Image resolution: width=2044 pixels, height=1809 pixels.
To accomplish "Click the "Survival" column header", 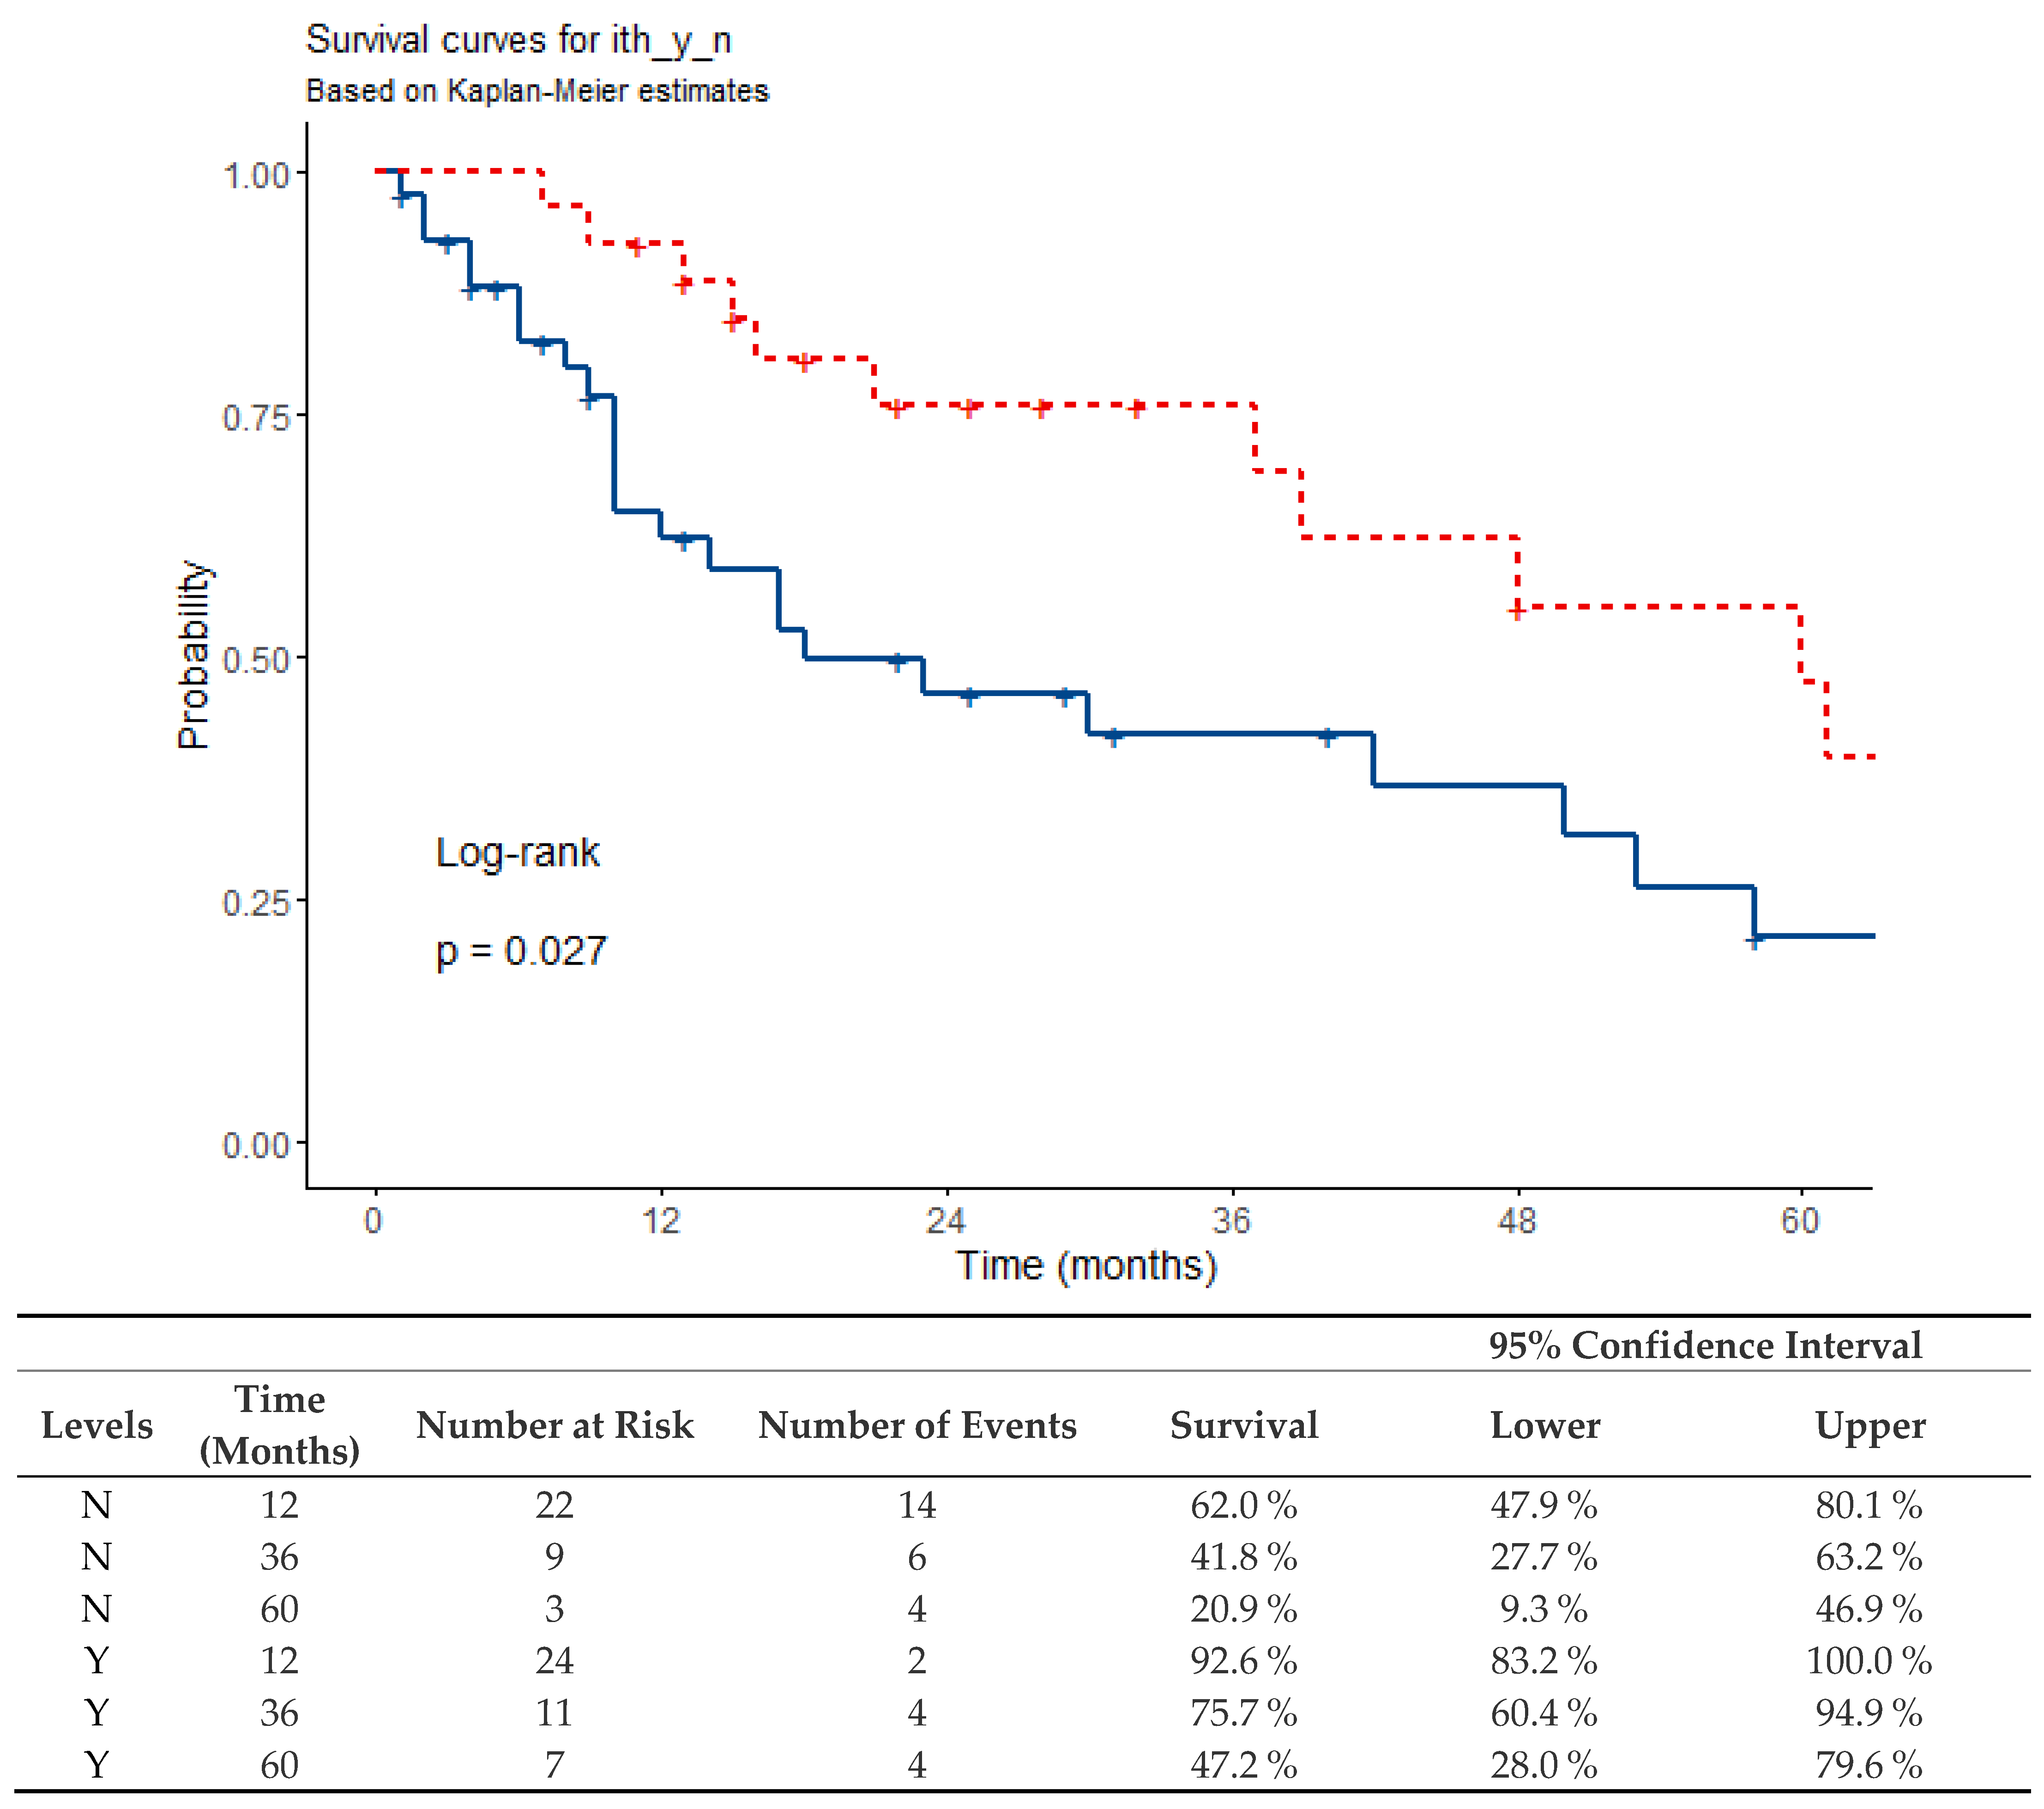I will point(1244,1425).
